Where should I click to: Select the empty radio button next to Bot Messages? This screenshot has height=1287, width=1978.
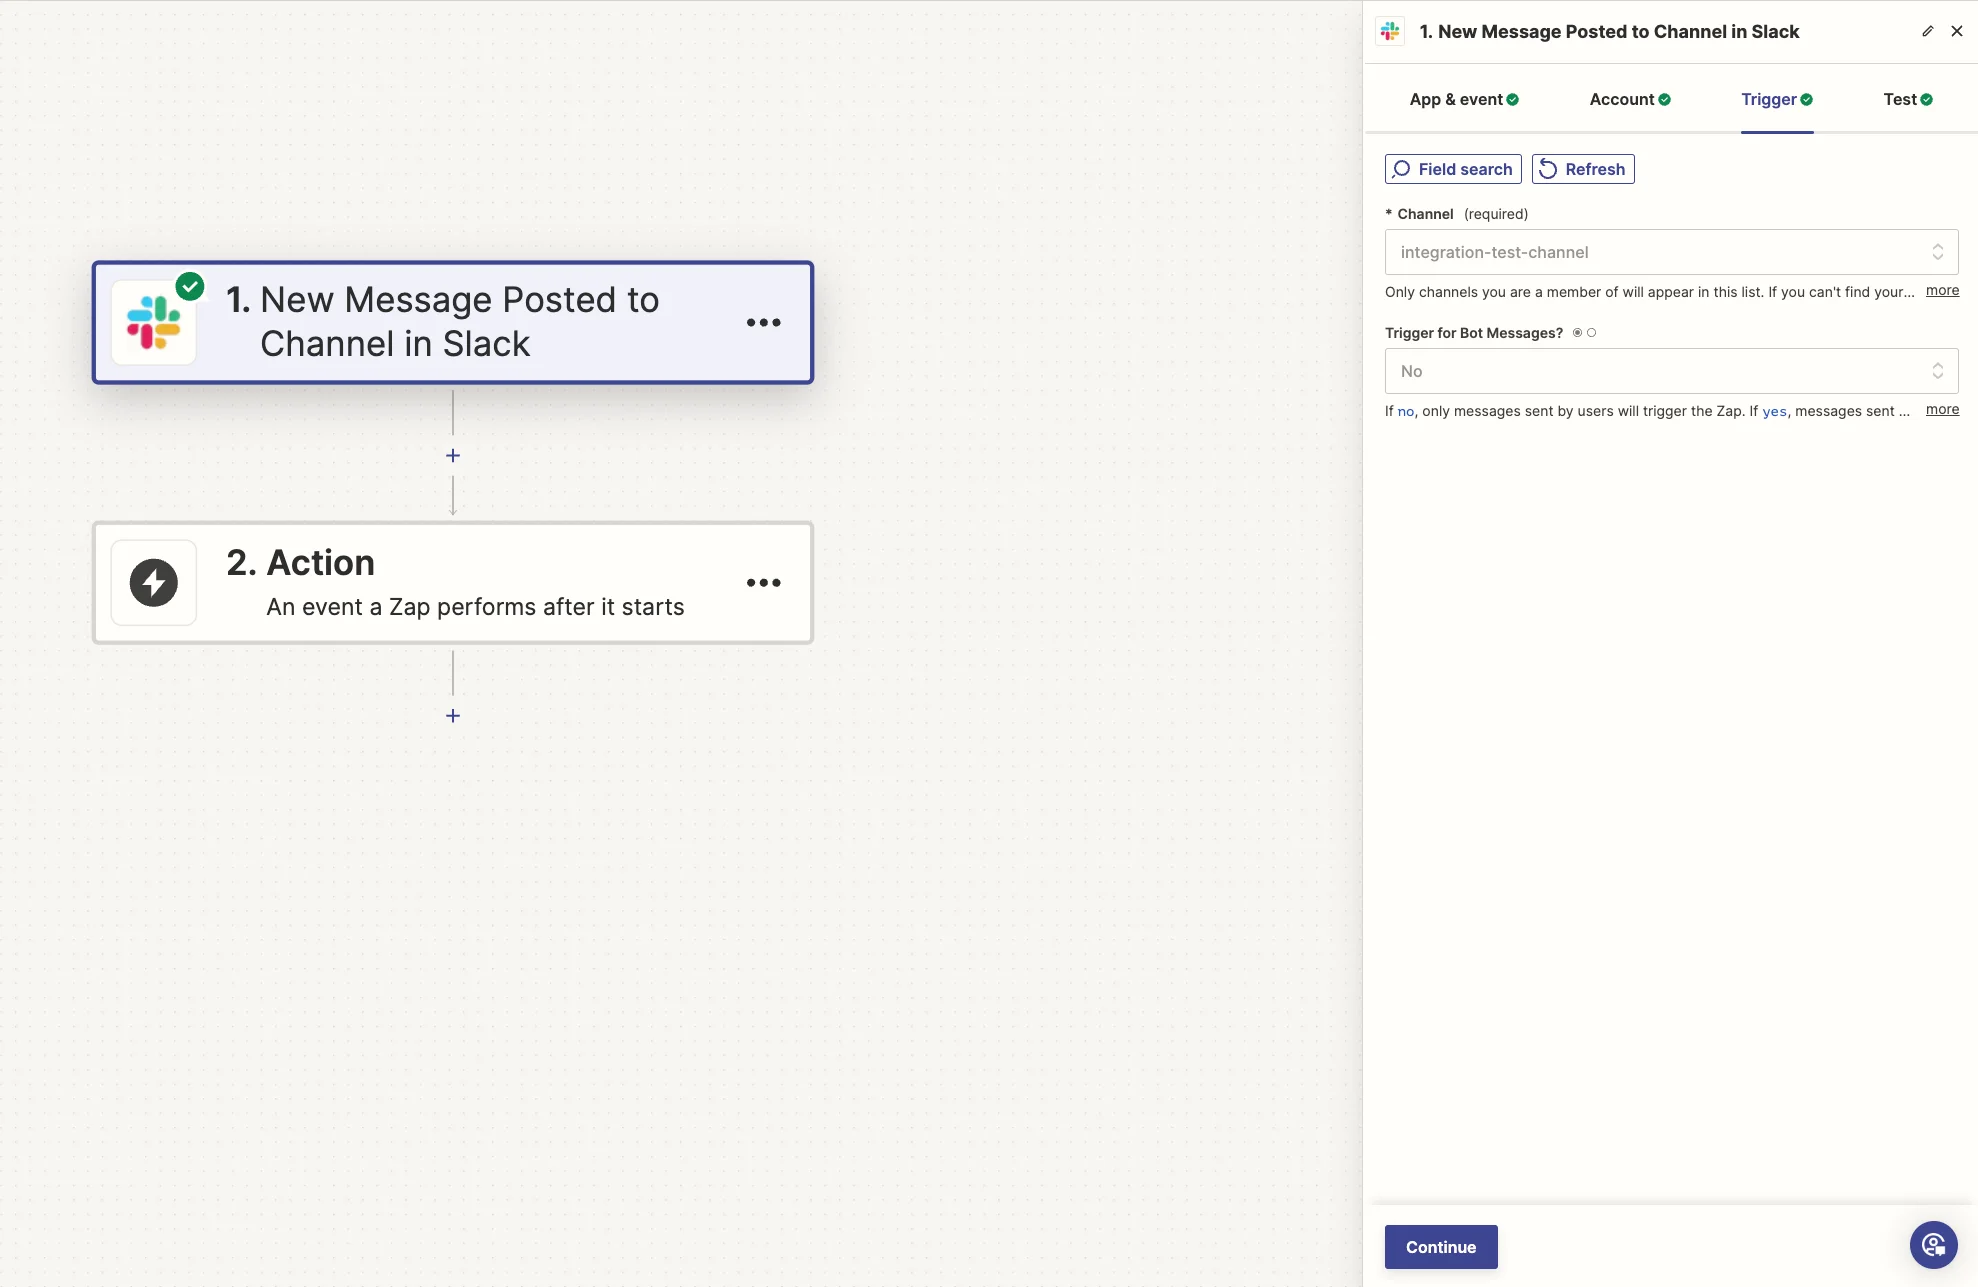pyautogui.click(x=1592, y=333)
